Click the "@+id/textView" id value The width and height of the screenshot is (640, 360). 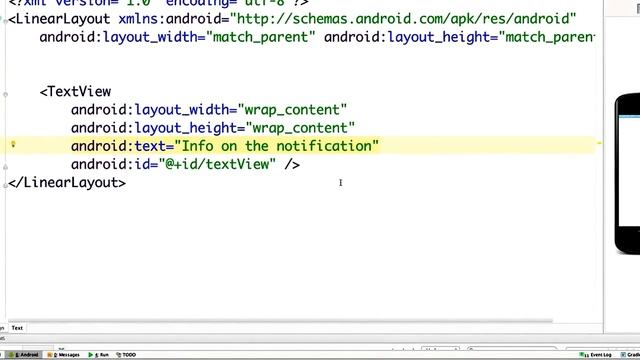pyautogui.click(x=217, y=164)
